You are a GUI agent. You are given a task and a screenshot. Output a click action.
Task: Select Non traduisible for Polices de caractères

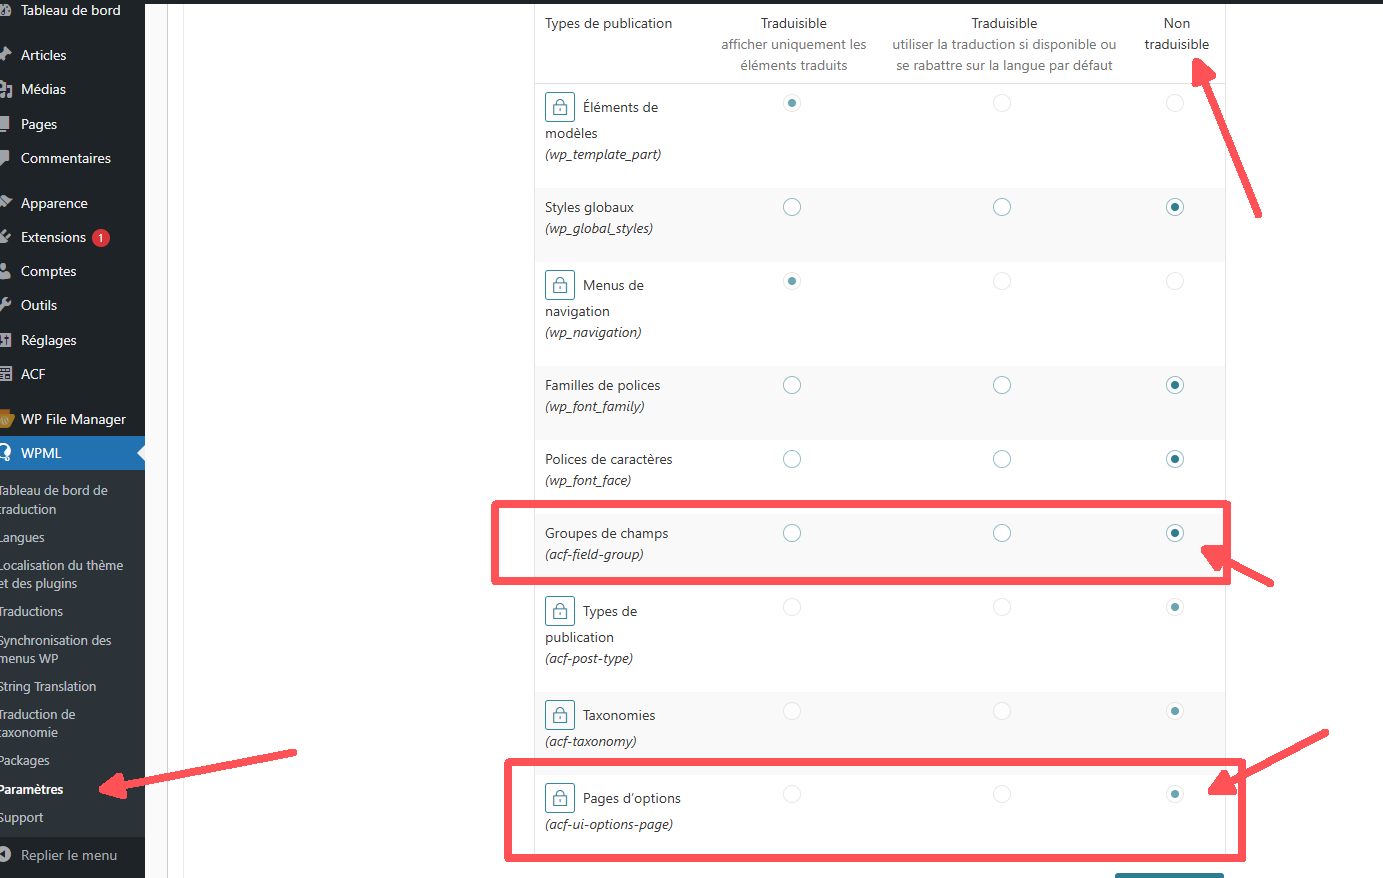[1175, 459]
